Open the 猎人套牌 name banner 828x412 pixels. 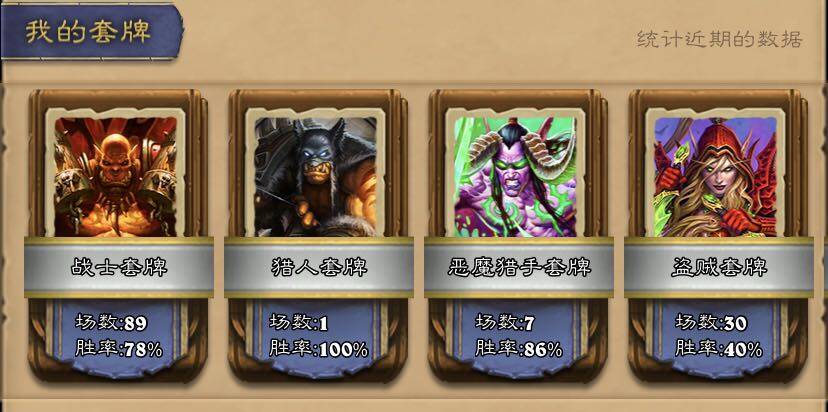click(319, 268)
